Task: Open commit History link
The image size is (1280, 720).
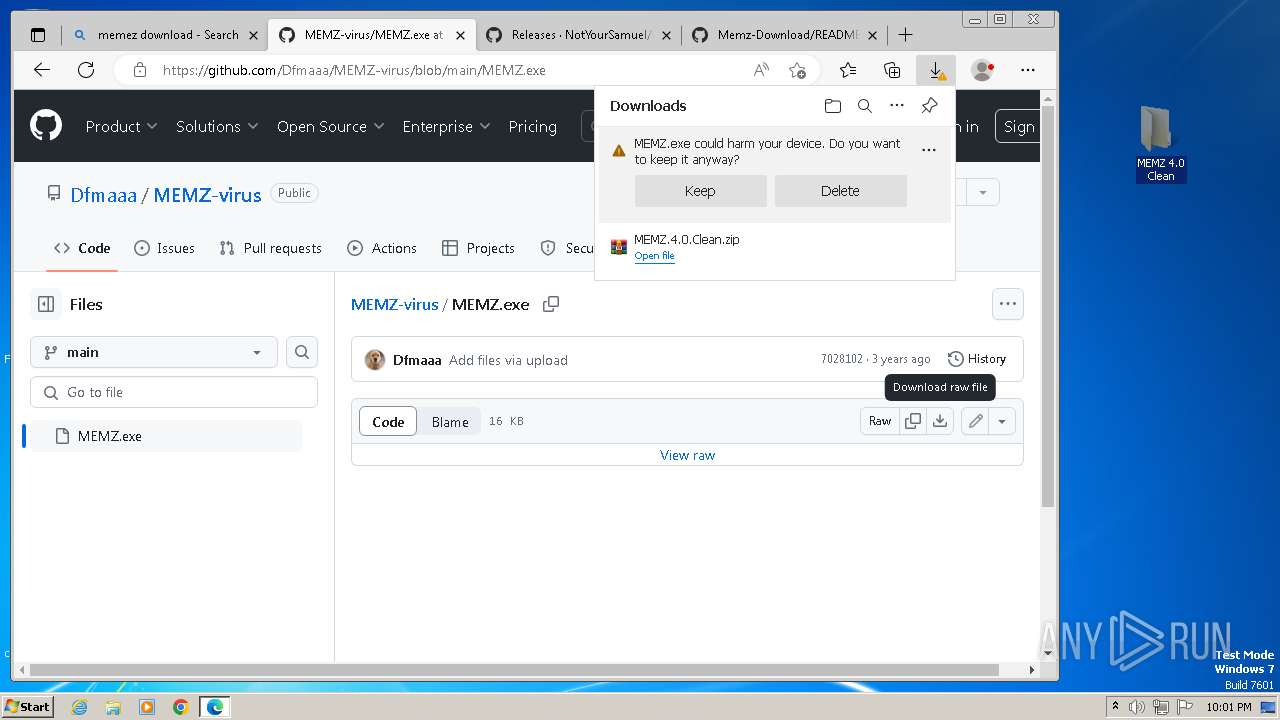Action: pos(976,359)
